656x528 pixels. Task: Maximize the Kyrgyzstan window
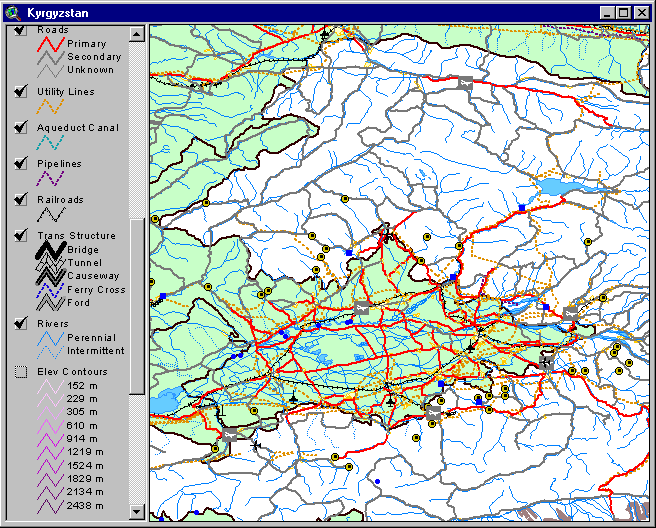click(623, 13)
